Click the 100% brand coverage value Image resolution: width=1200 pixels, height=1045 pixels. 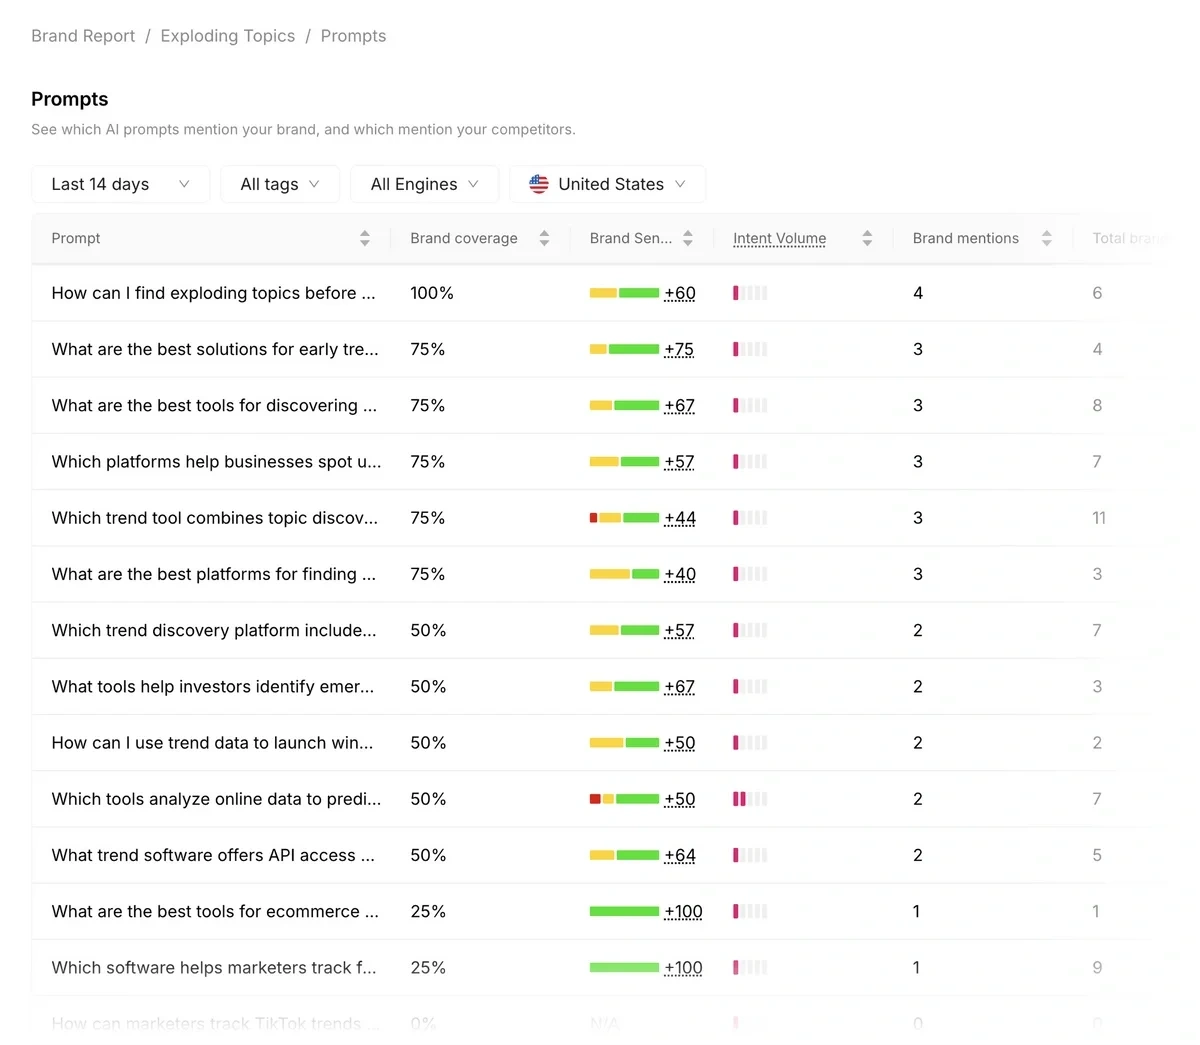click(x=432, y=293)
